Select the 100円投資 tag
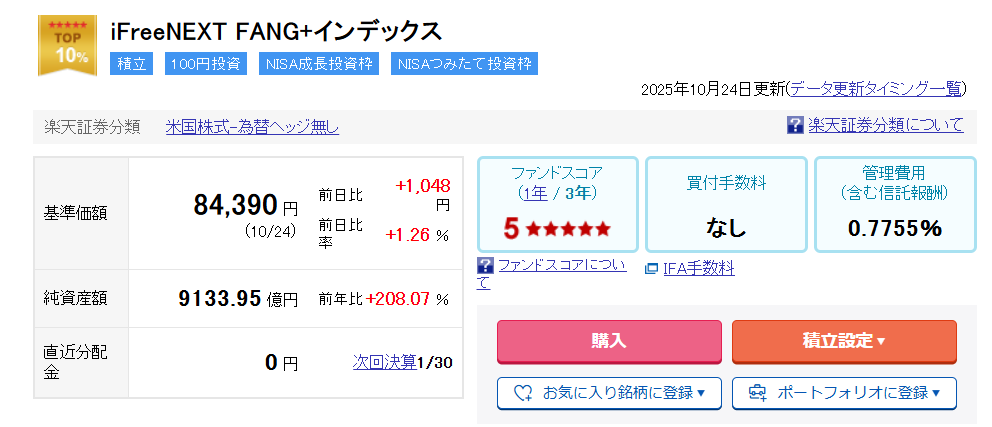 click(205, 63)
